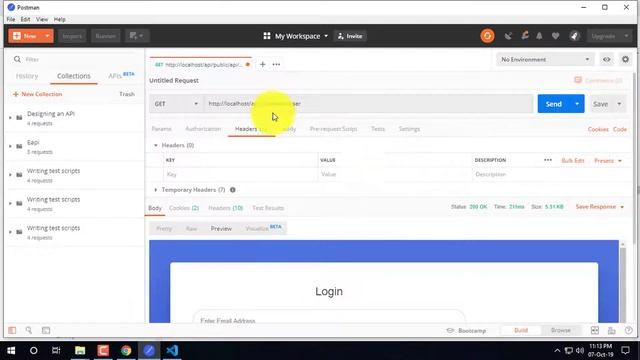Click headers table three-dots options icon
Screen dimensions: 640x360
pyautogui.click(x=548, y=160)
